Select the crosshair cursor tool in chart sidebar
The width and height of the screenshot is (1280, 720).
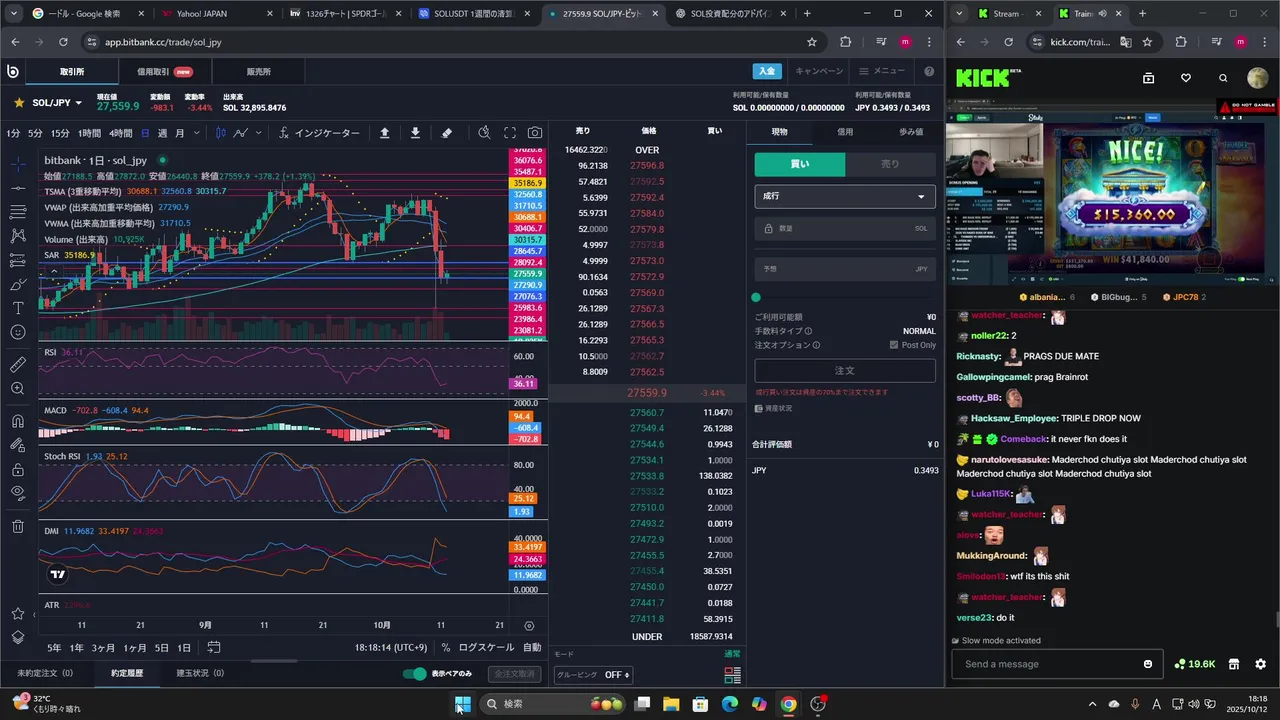click(18, 163)
